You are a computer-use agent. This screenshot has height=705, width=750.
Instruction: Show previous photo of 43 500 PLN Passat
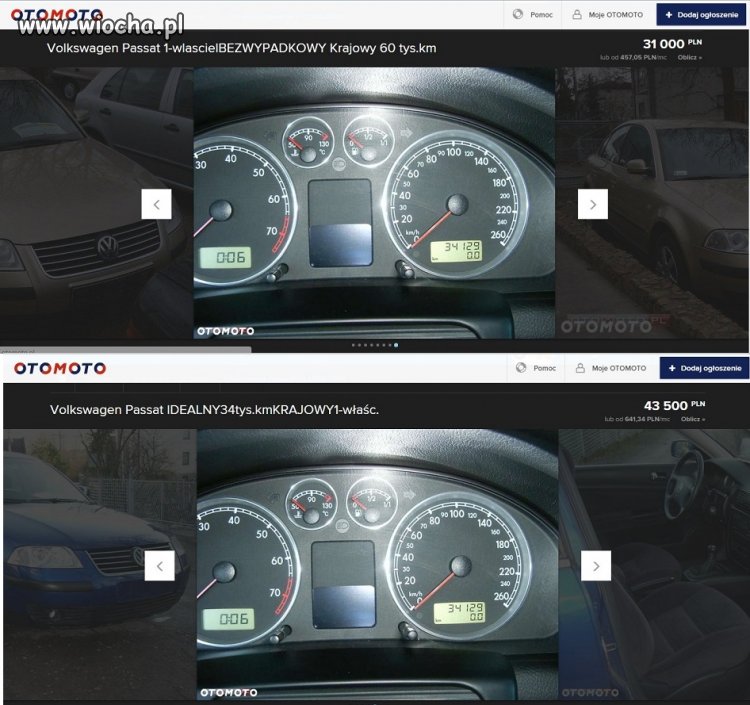coord(160,566)
